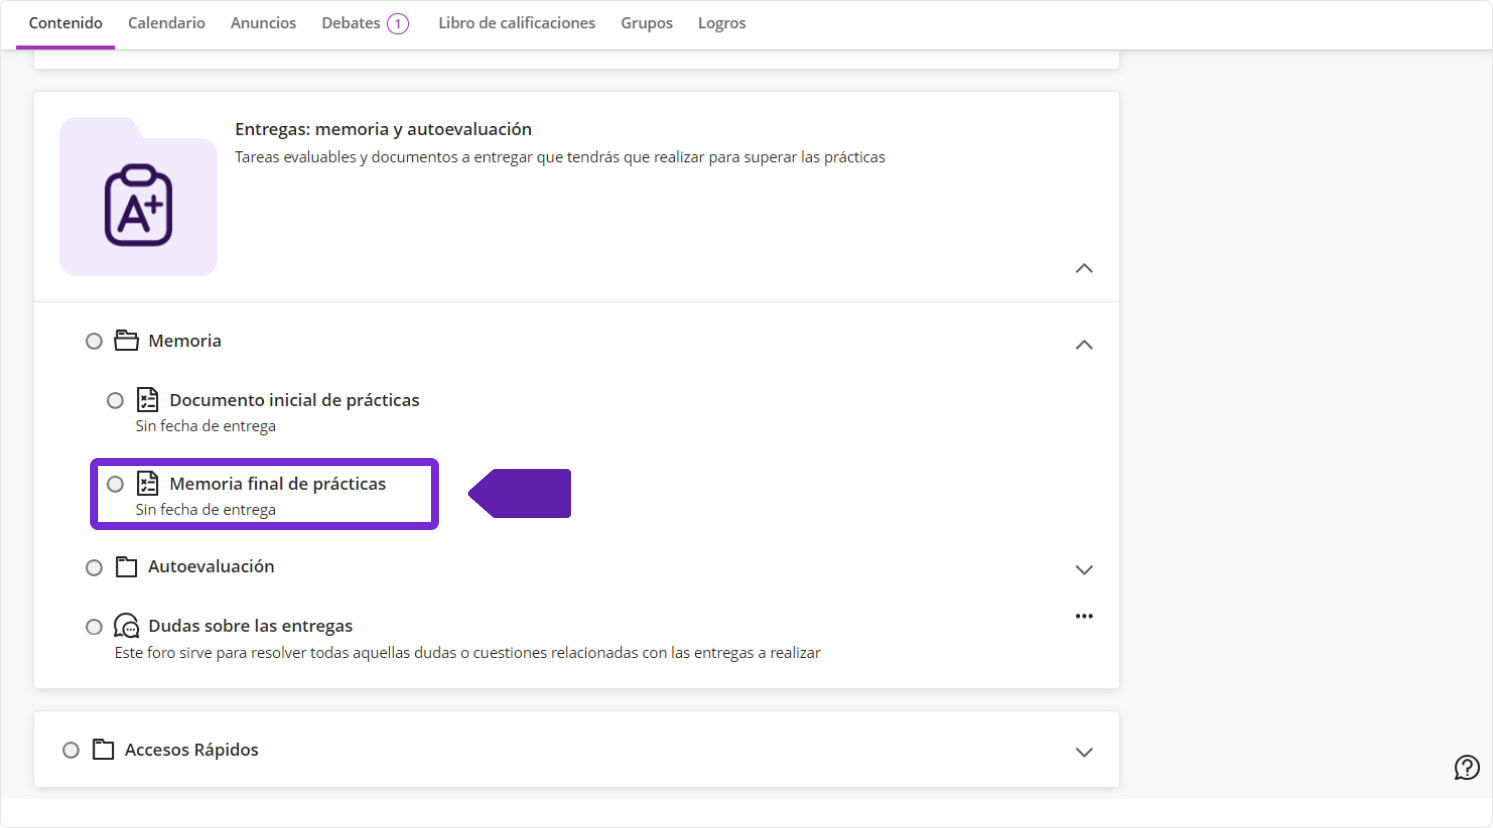Mark Documento inicial de prácticas progress circle
The height and width of the screenshot is (828, 1493).
(x=115, y=400)
